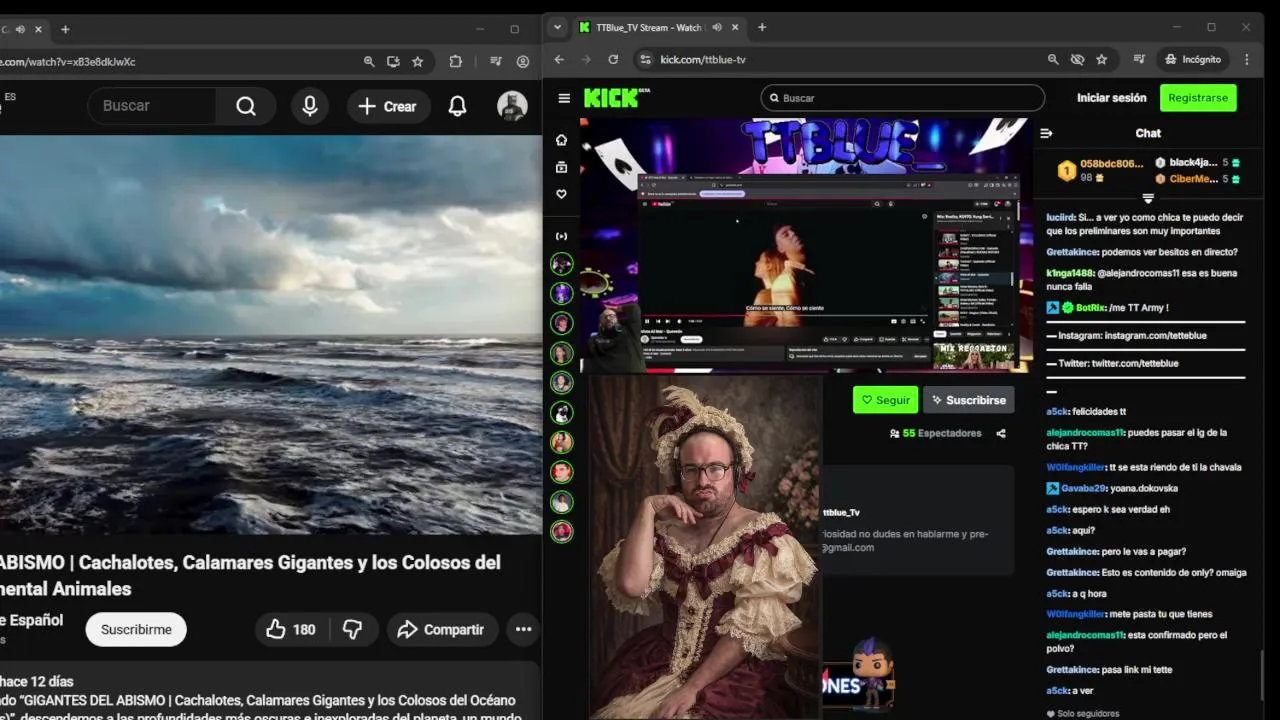Open media control icon in Kick window
The height and width of the screenshot is (720, 1280).
click(x=1139, y=60)
